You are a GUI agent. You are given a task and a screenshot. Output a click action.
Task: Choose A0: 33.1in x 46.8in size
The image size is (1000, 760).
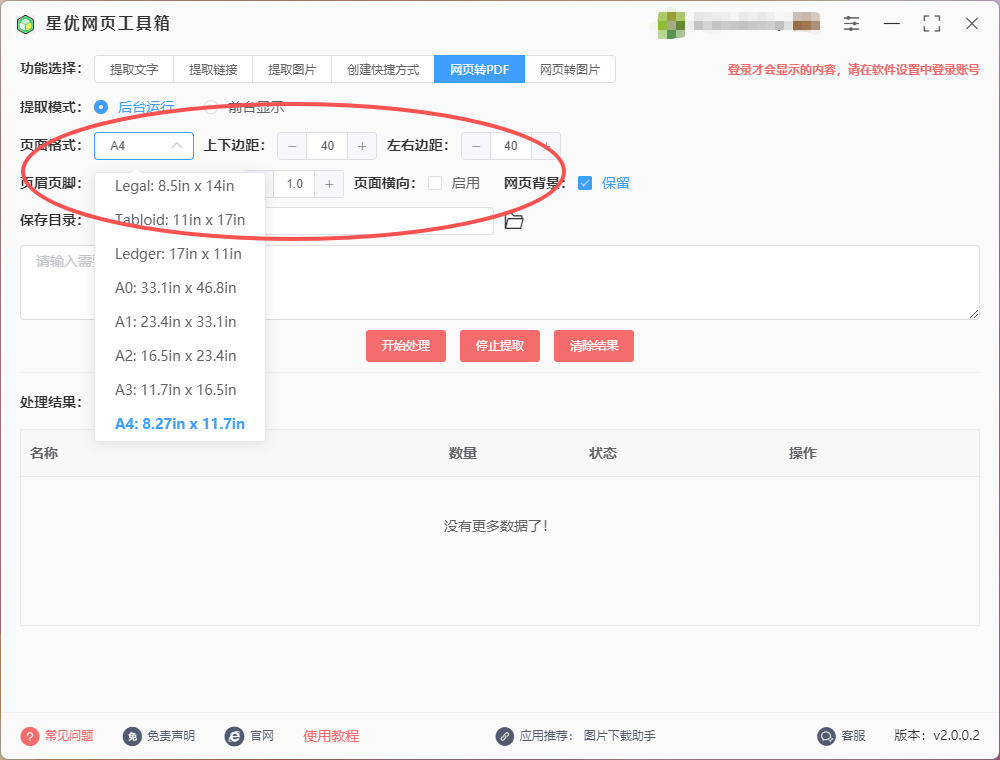coord(176,288)
